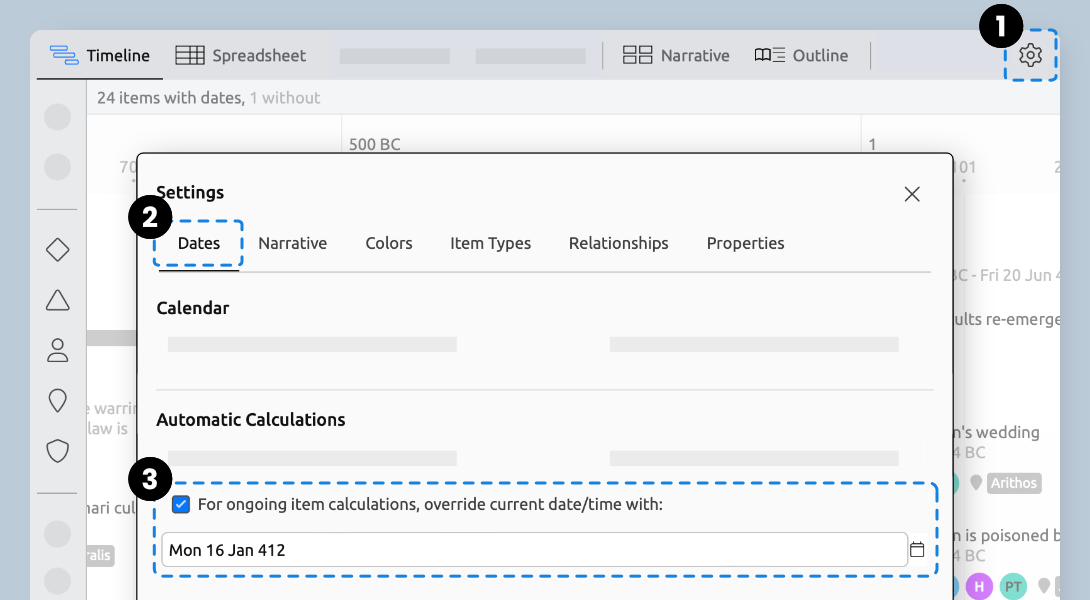This screenshot has height=600, width=1090.
Task: Open the Outline view
Action: (801, 56)
